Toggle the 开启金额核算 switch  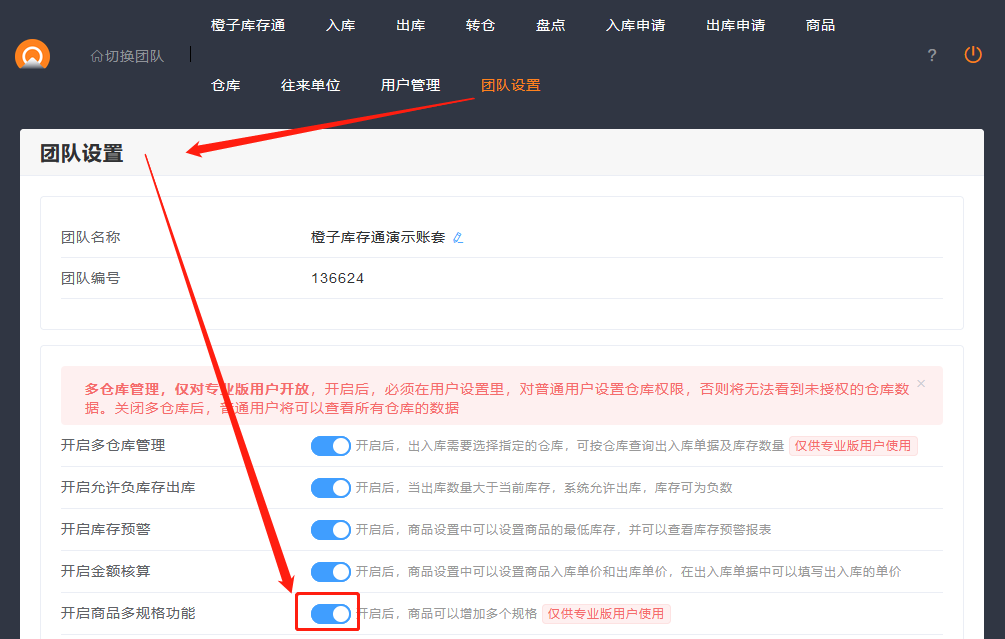pos(331,572)
